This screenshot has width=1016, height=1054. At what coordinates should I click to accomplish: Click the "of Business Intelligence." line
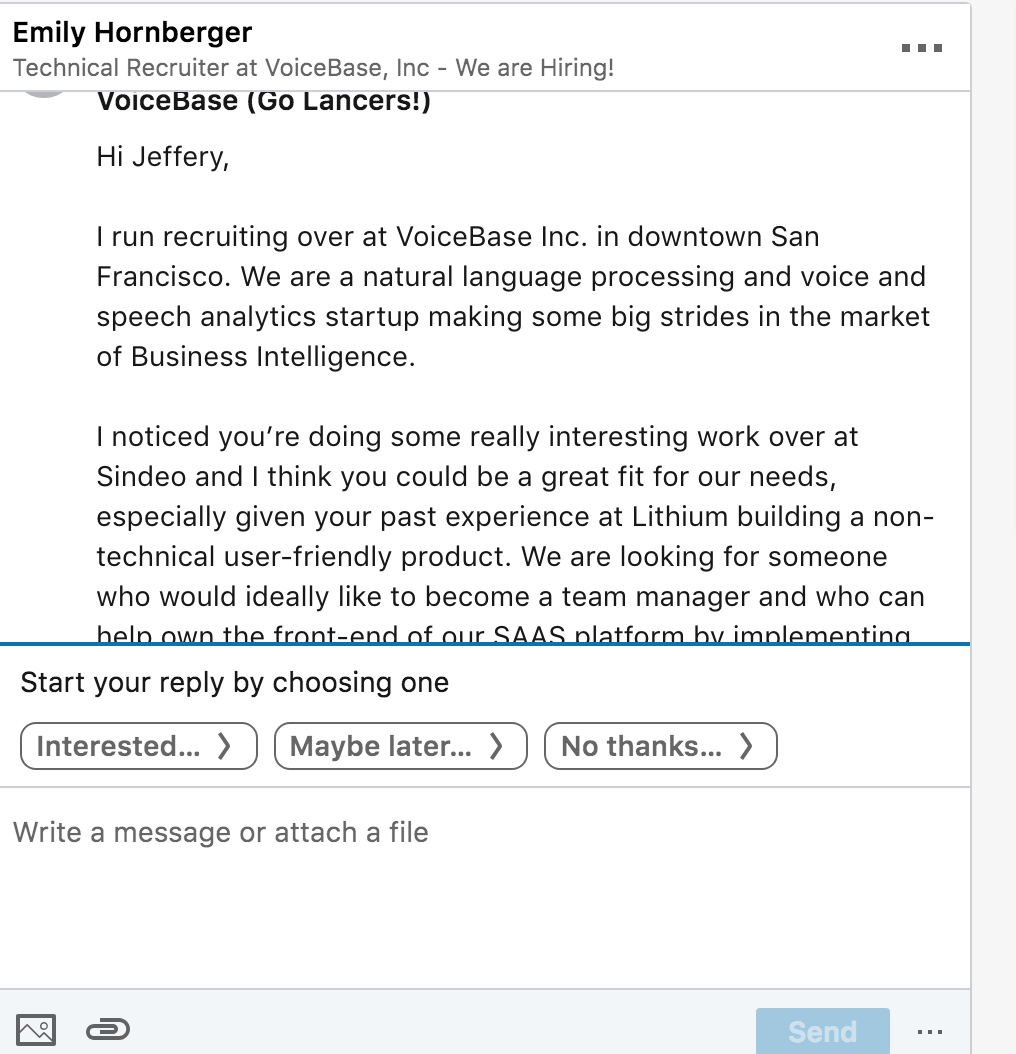click(x=255, y=357)
